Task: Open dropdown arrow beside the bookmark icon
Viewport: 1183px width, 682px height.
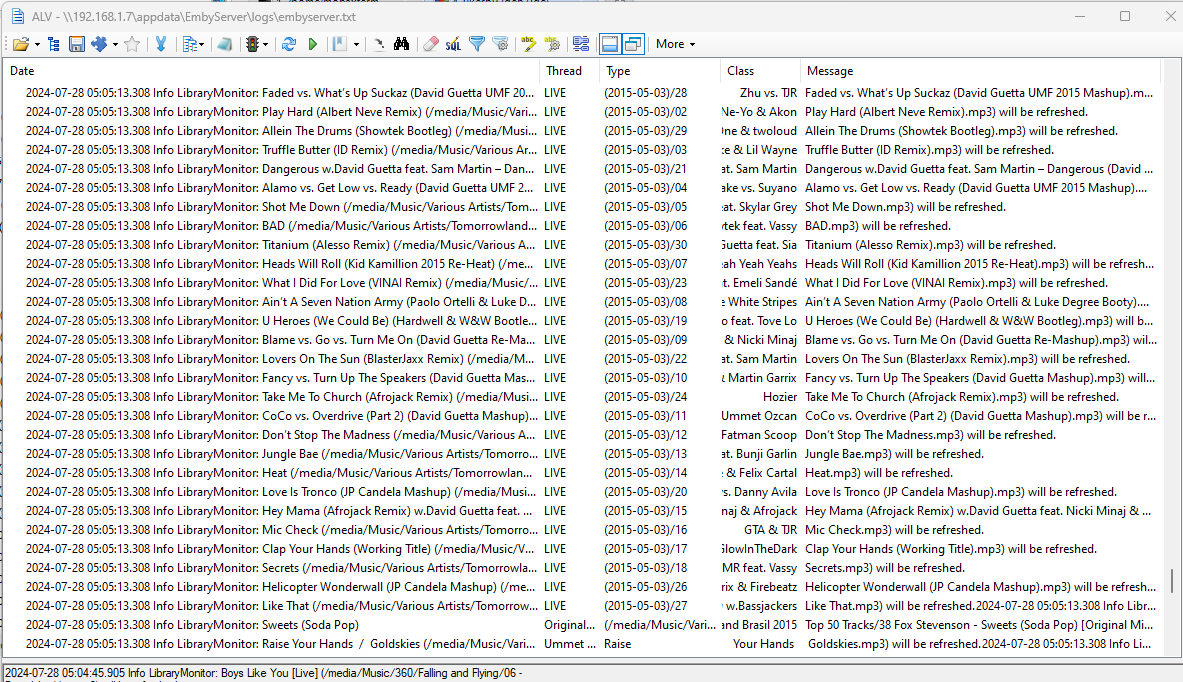Action: (x=356, y=44)
